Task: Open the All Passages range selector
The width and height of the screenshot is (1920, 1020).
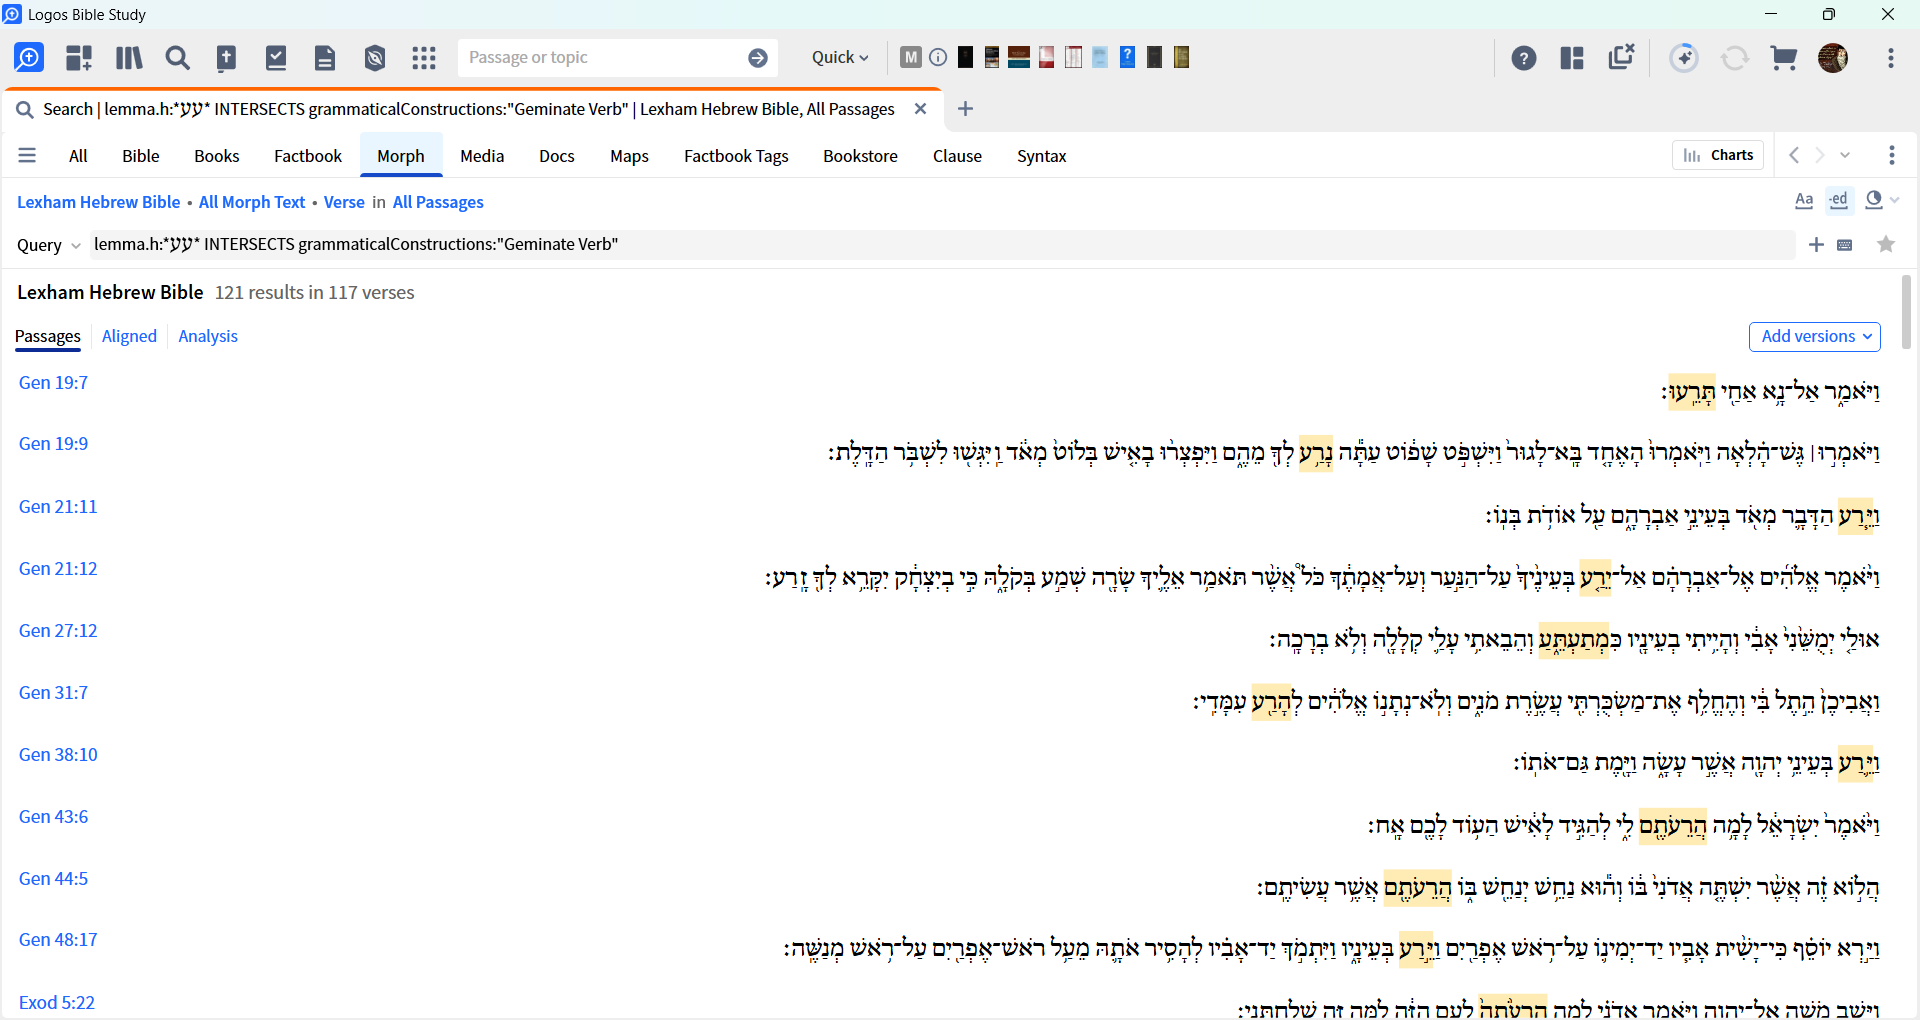Action: point(438,202)
